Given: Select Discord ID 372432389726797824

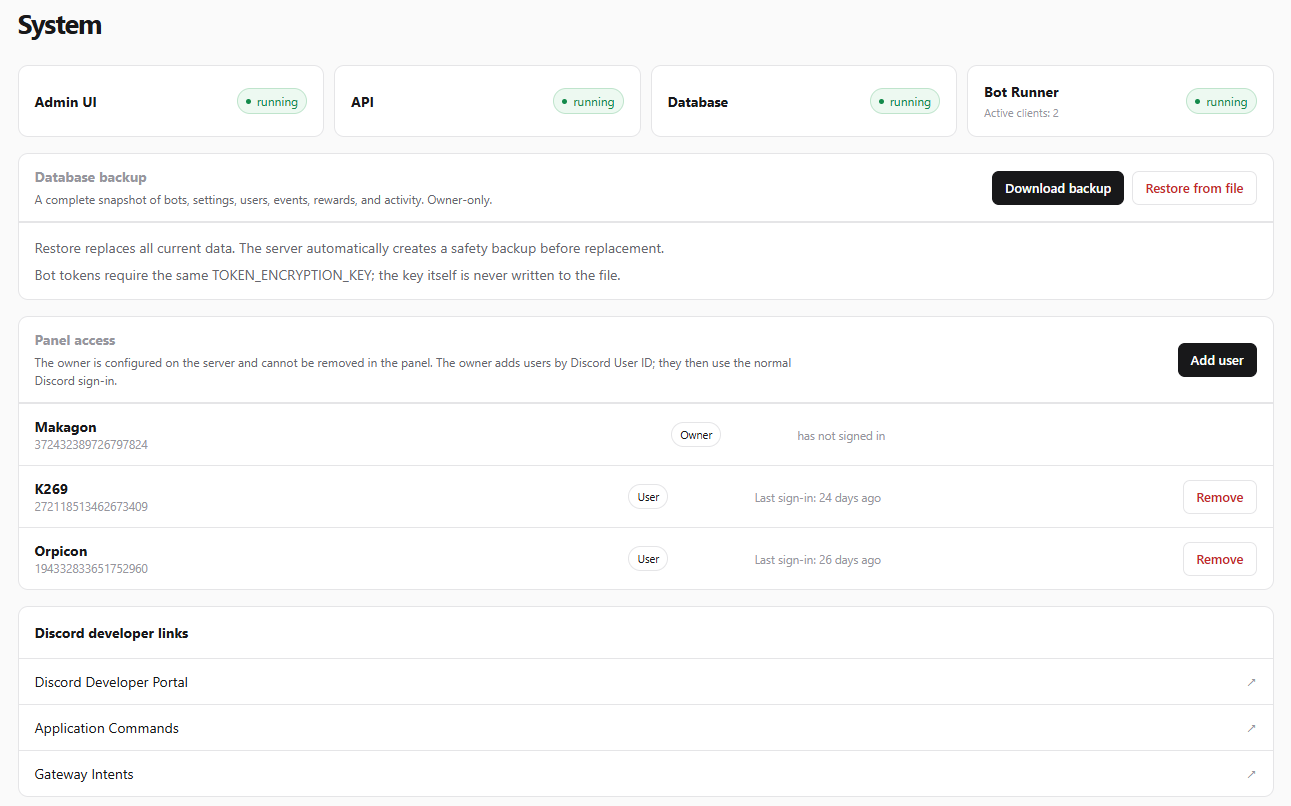Looking at the screenshot, I should click(x=91, y=444).
